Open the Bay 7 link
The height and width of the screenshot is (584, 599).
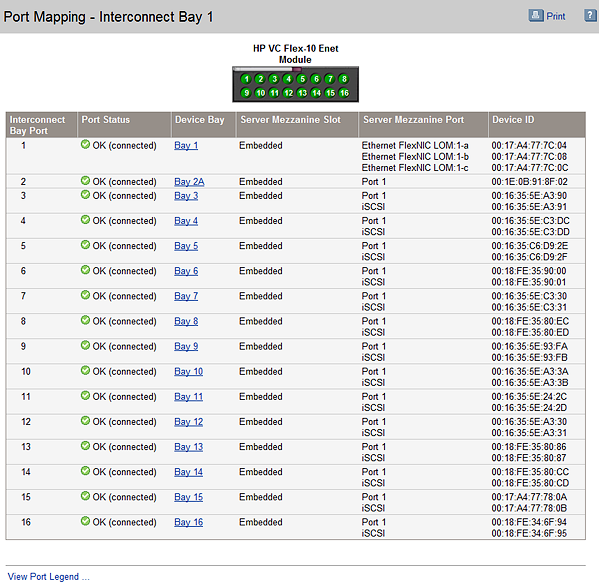pos(186,296)
